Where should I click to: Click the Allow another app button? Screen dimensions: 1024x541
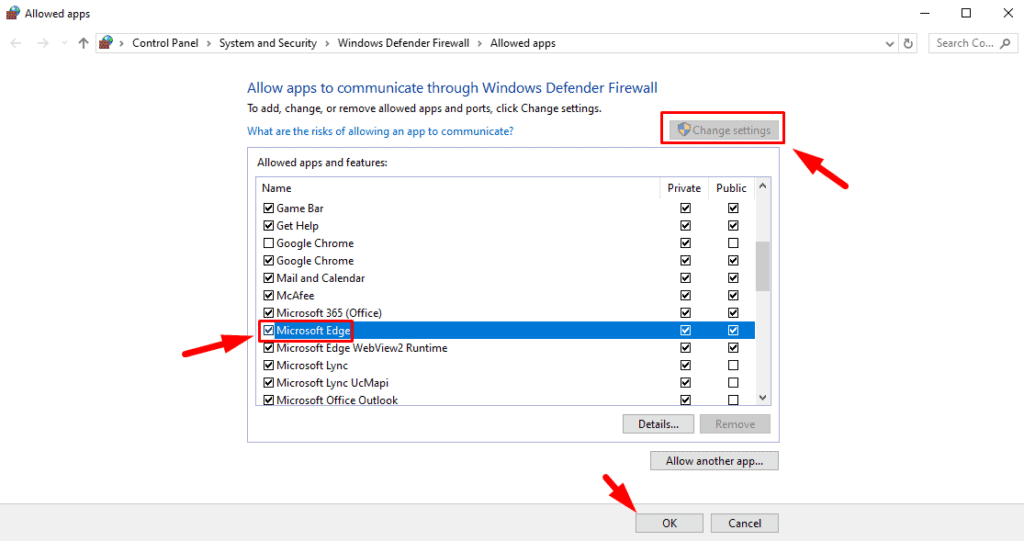coord(714,461)
